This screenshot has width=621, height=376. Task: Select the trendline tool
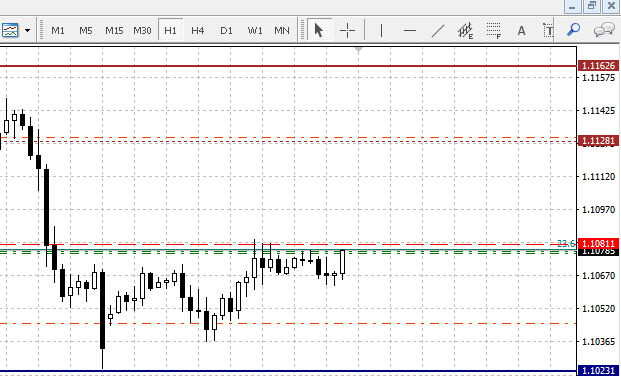(438, 30)
